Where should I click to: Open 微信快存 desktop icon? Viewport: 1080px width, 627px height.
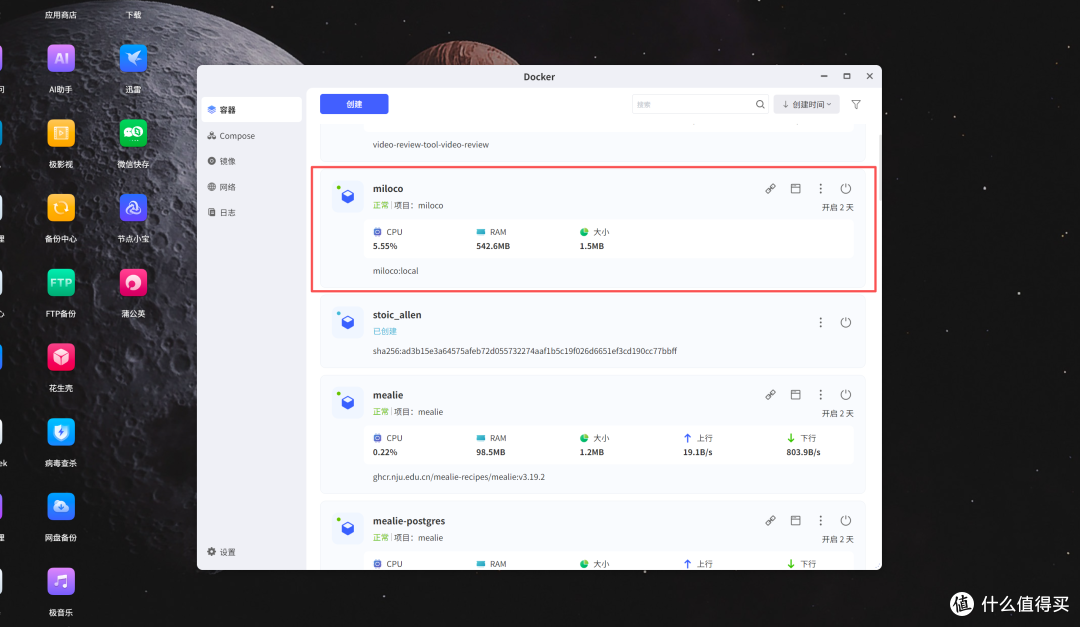(133, 133)
